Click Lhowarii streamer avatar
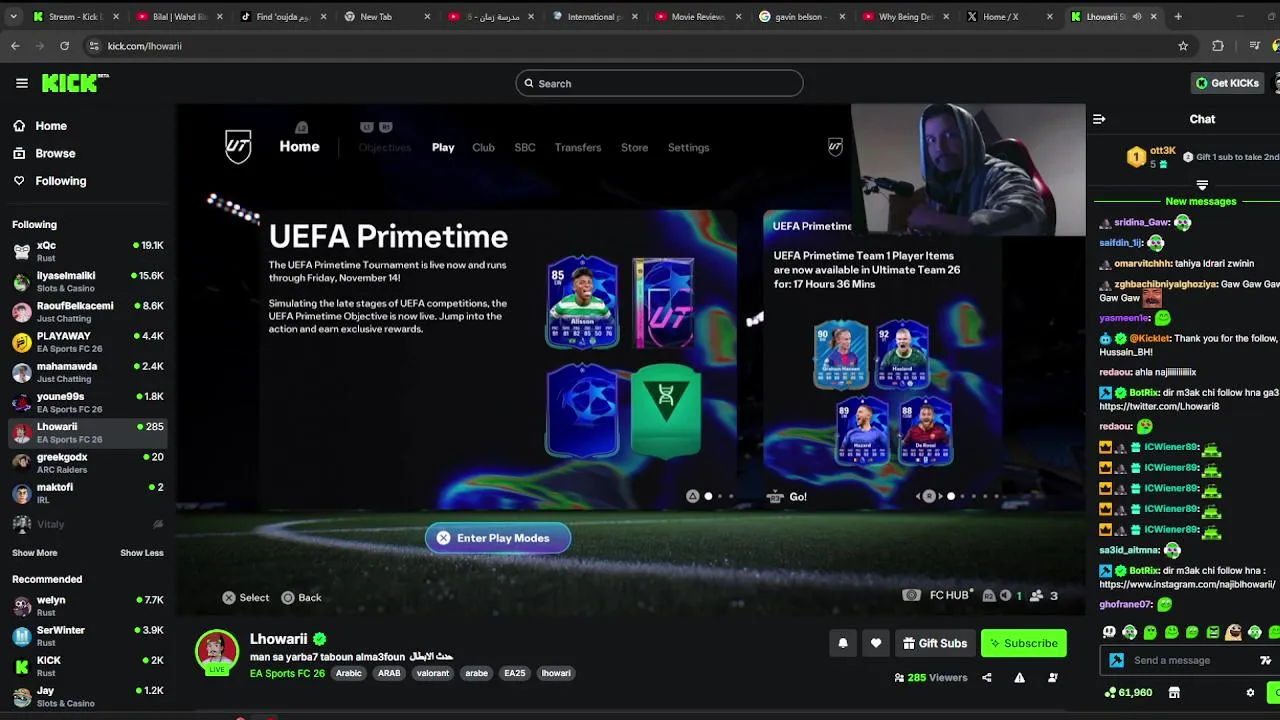 point(217,652)
